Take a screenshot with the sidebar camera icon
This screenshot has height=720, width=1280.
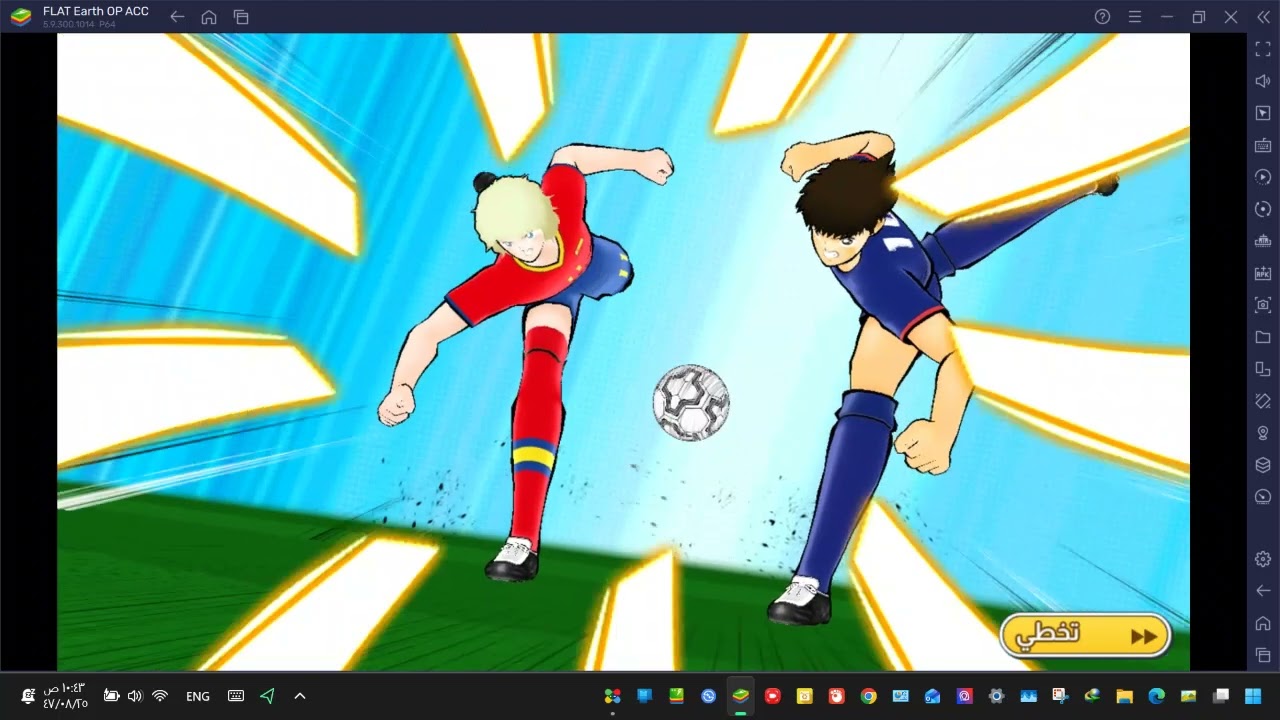(1263, 304)
